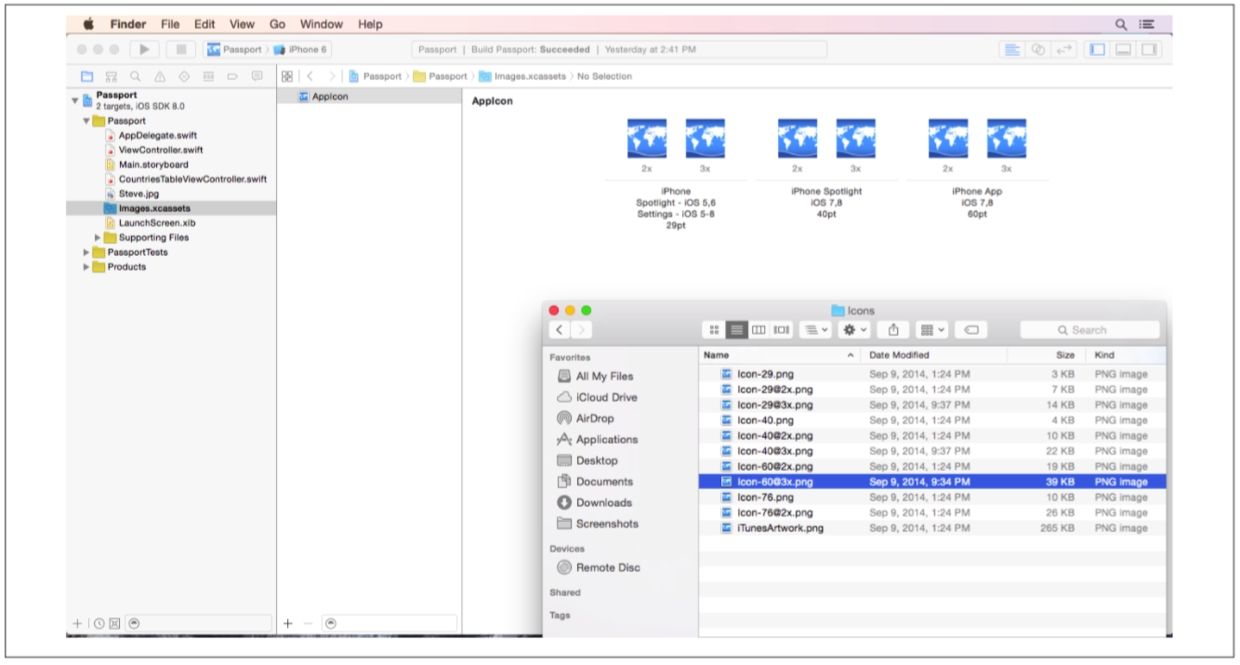Click the Share icon in Finder toolbar
The image size is (1240, 665).
[x=893, y=330]
